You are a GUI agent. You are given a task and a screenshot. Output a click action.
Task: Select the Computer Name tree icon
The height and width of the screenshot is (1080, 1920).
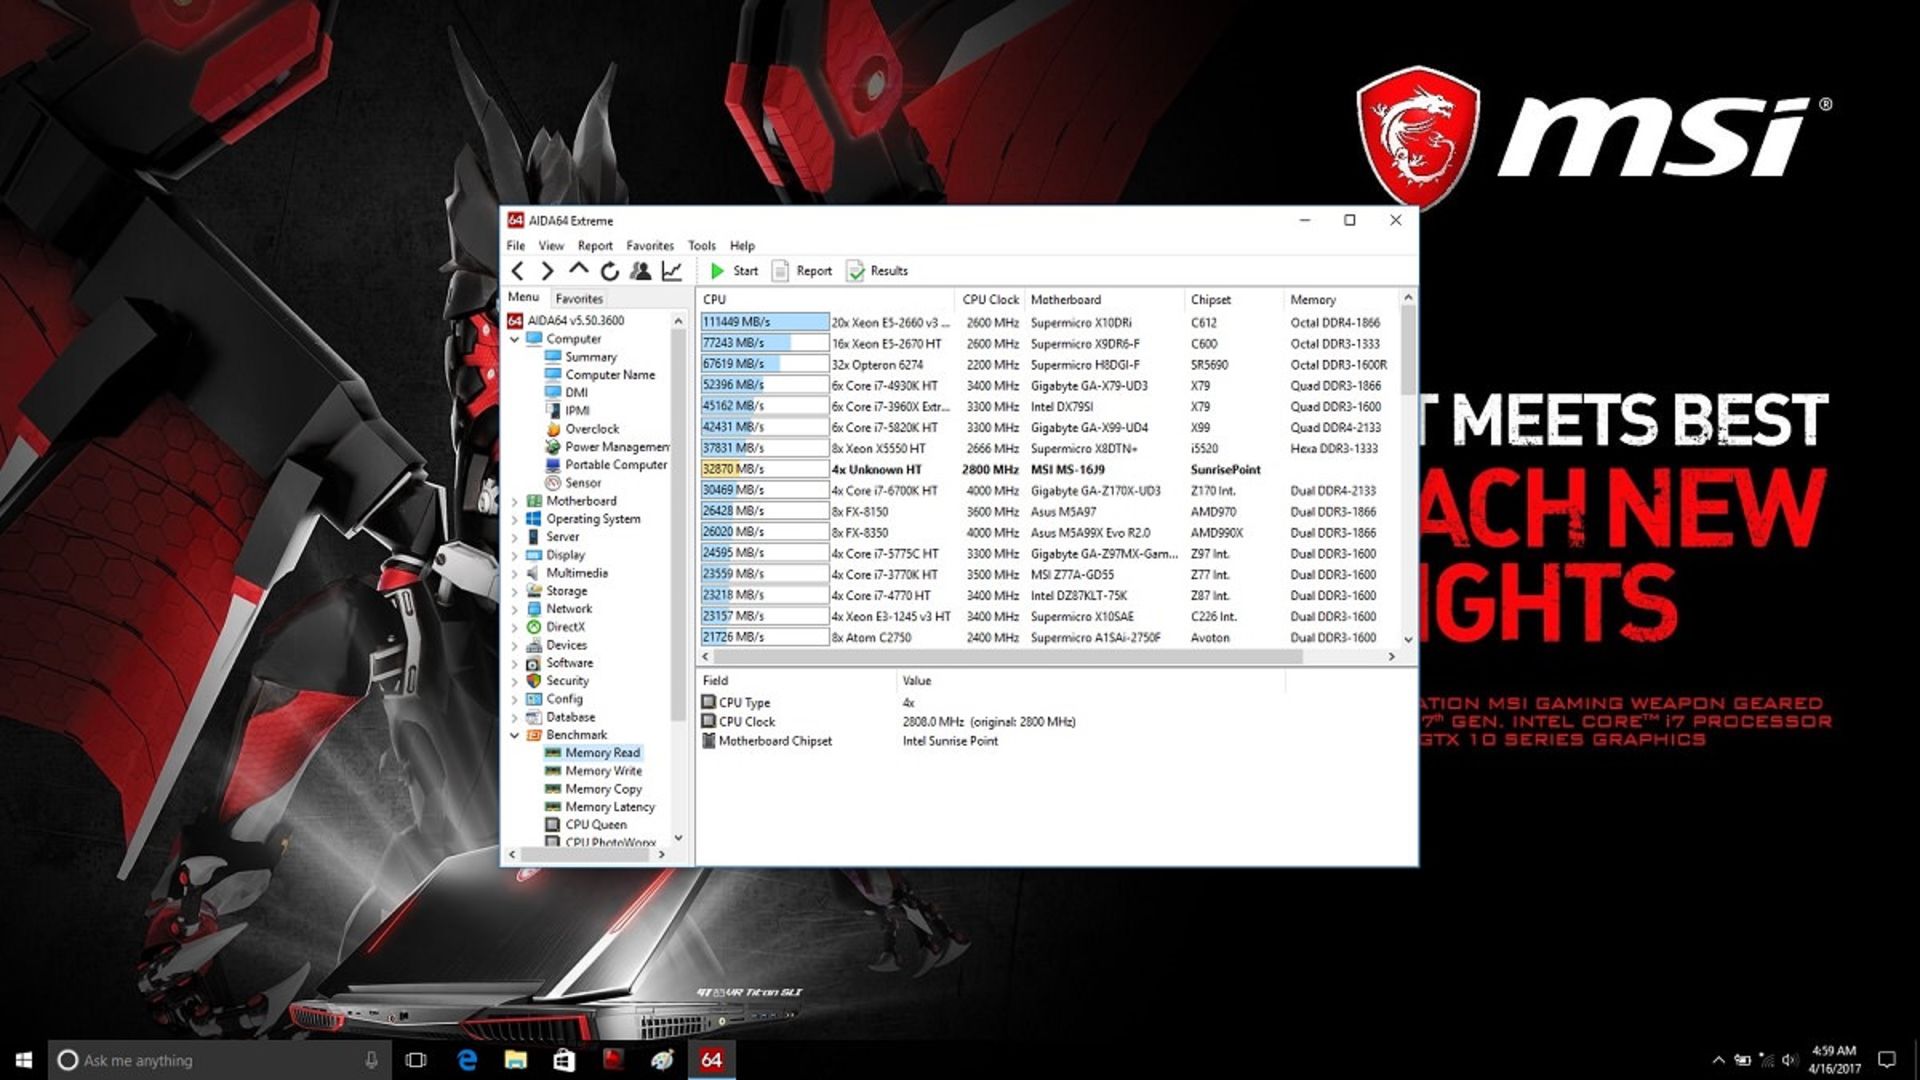(553, 375)
